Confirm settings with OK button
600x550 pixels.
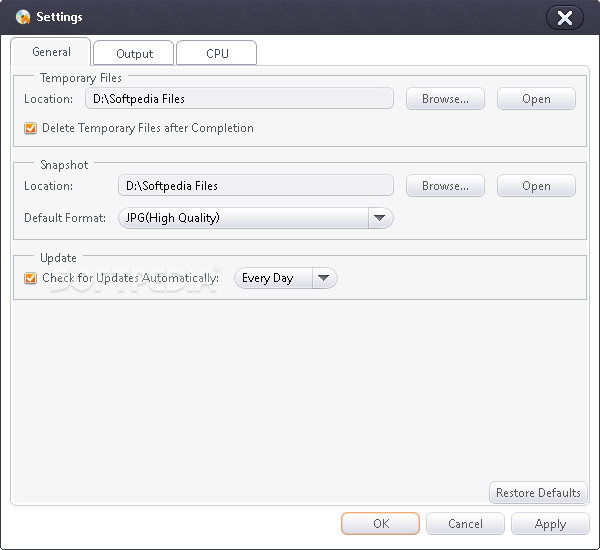[x=381, y=523]
